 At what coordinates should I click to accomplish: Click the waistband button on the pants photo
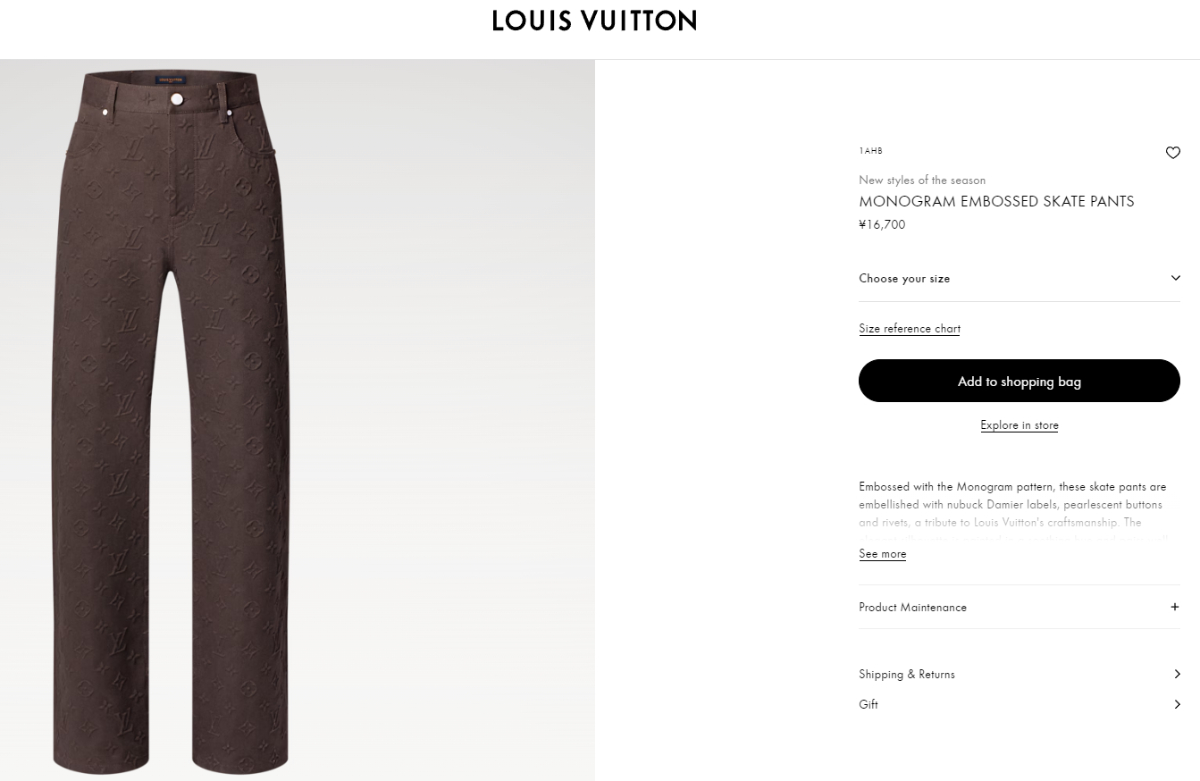click(x=177, y=98)
